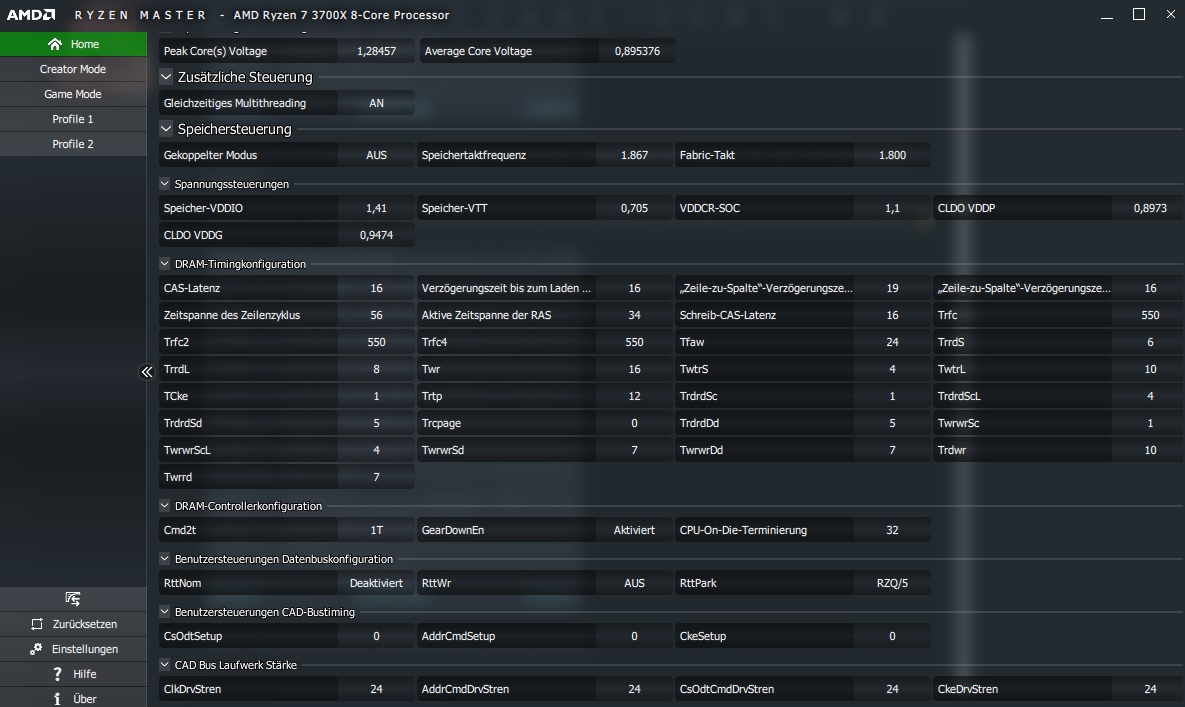The height and width of the screenshot is (707, 1185).
Task: Click Speicher-VTT value 0,705
Action: pos(634,208)
